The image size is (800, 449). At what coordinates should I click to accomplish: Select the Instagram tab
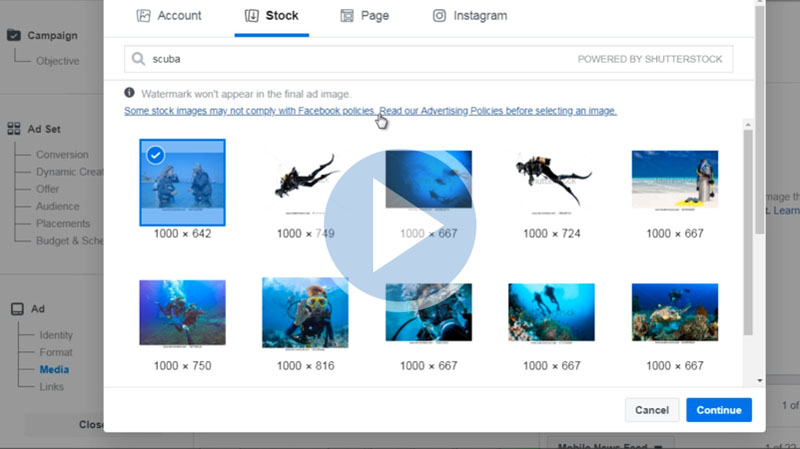pos(469,16)
